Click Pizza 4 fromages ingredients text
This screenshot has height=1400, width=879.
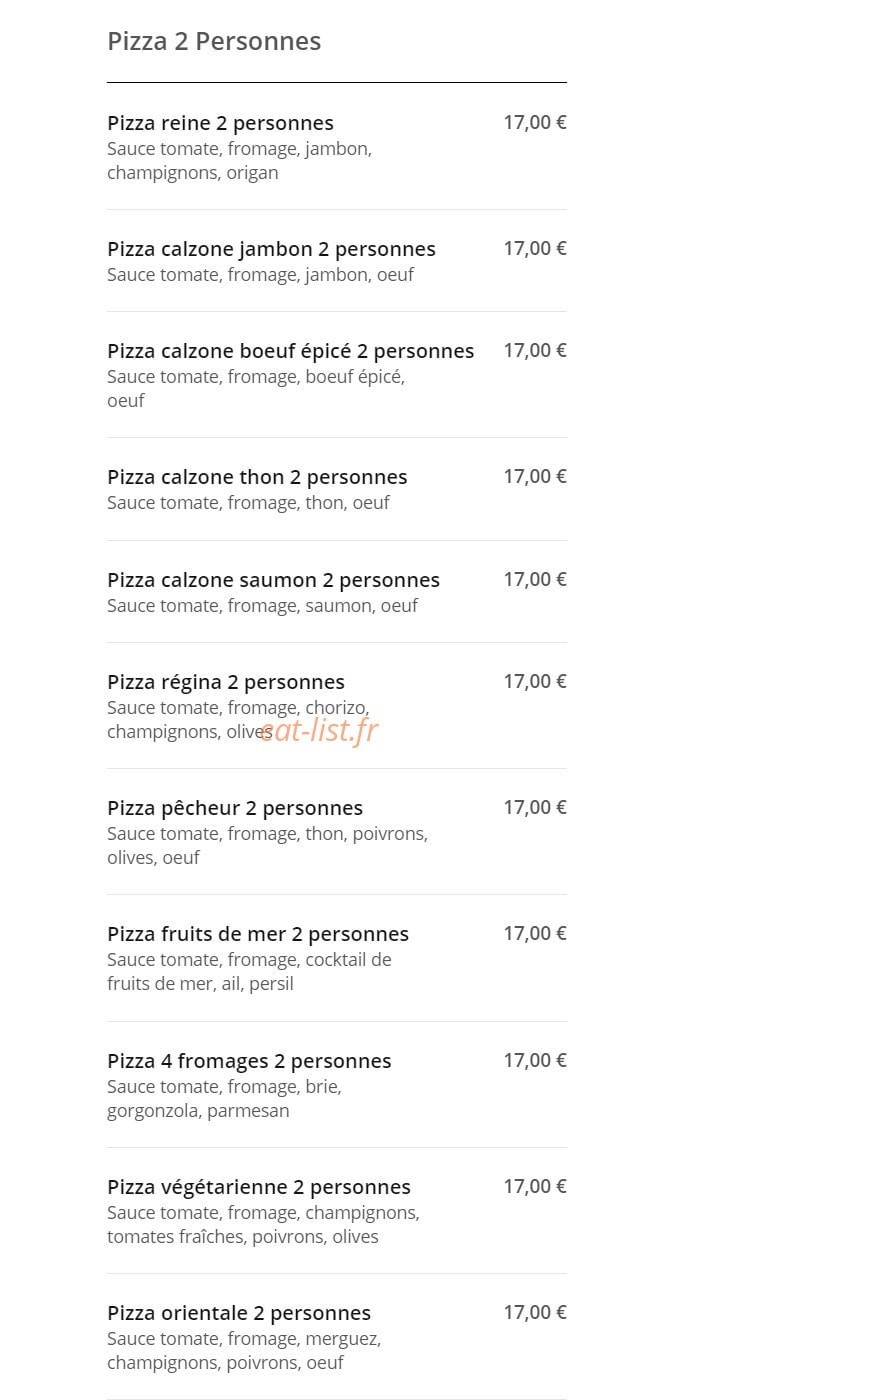tap(224, 1099)
